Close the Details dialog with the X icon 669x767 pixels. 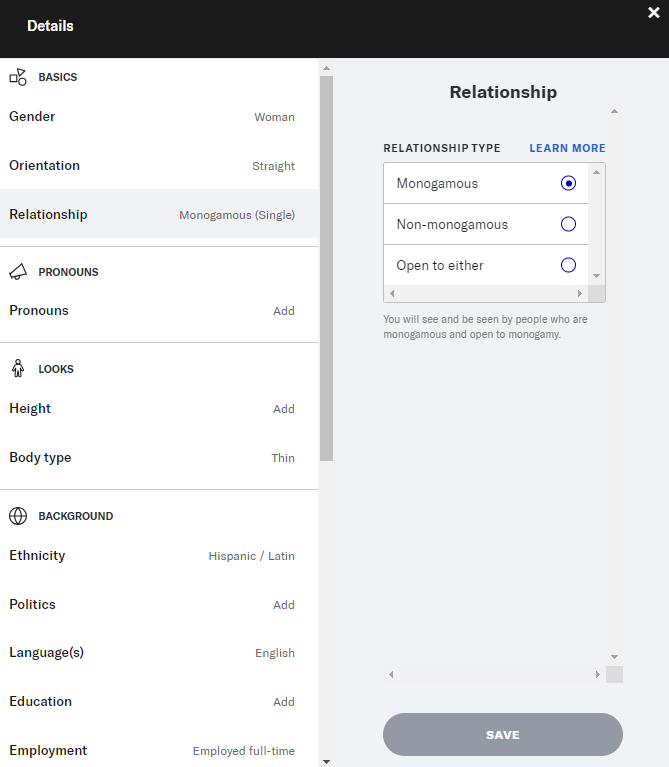point(654,13)
